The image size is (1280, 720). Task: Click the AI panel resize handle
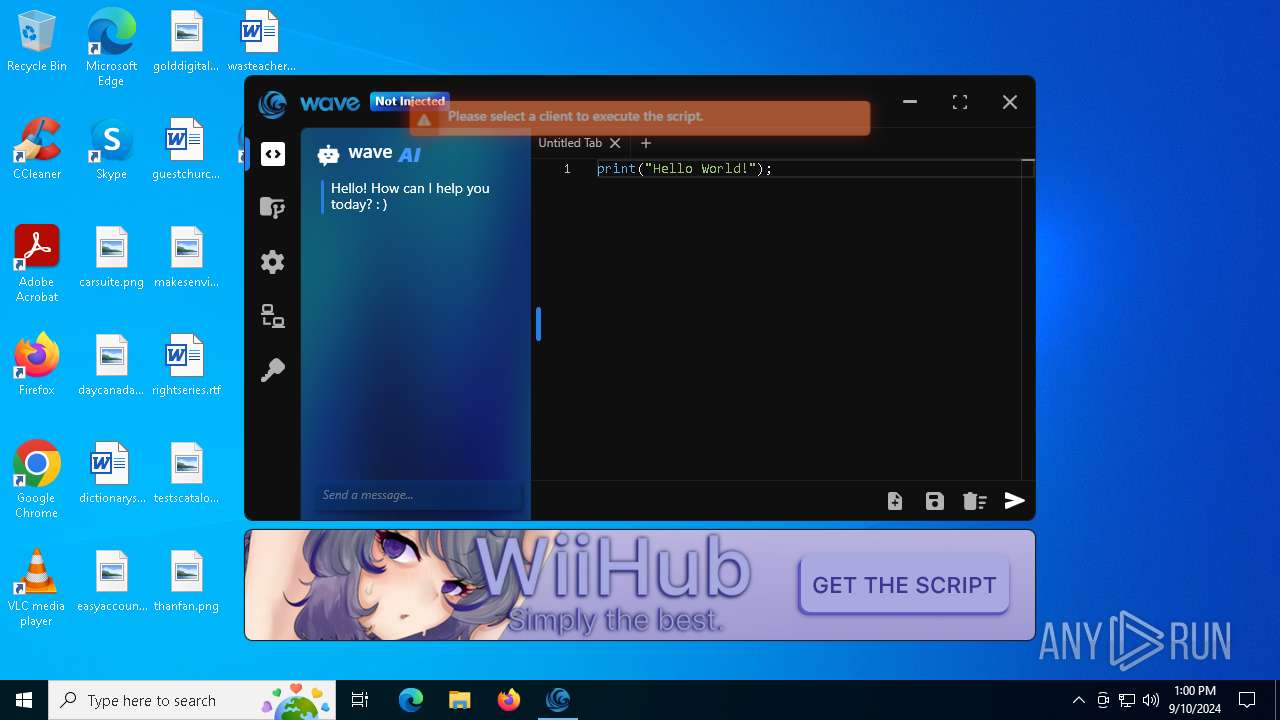click(538, 324)
